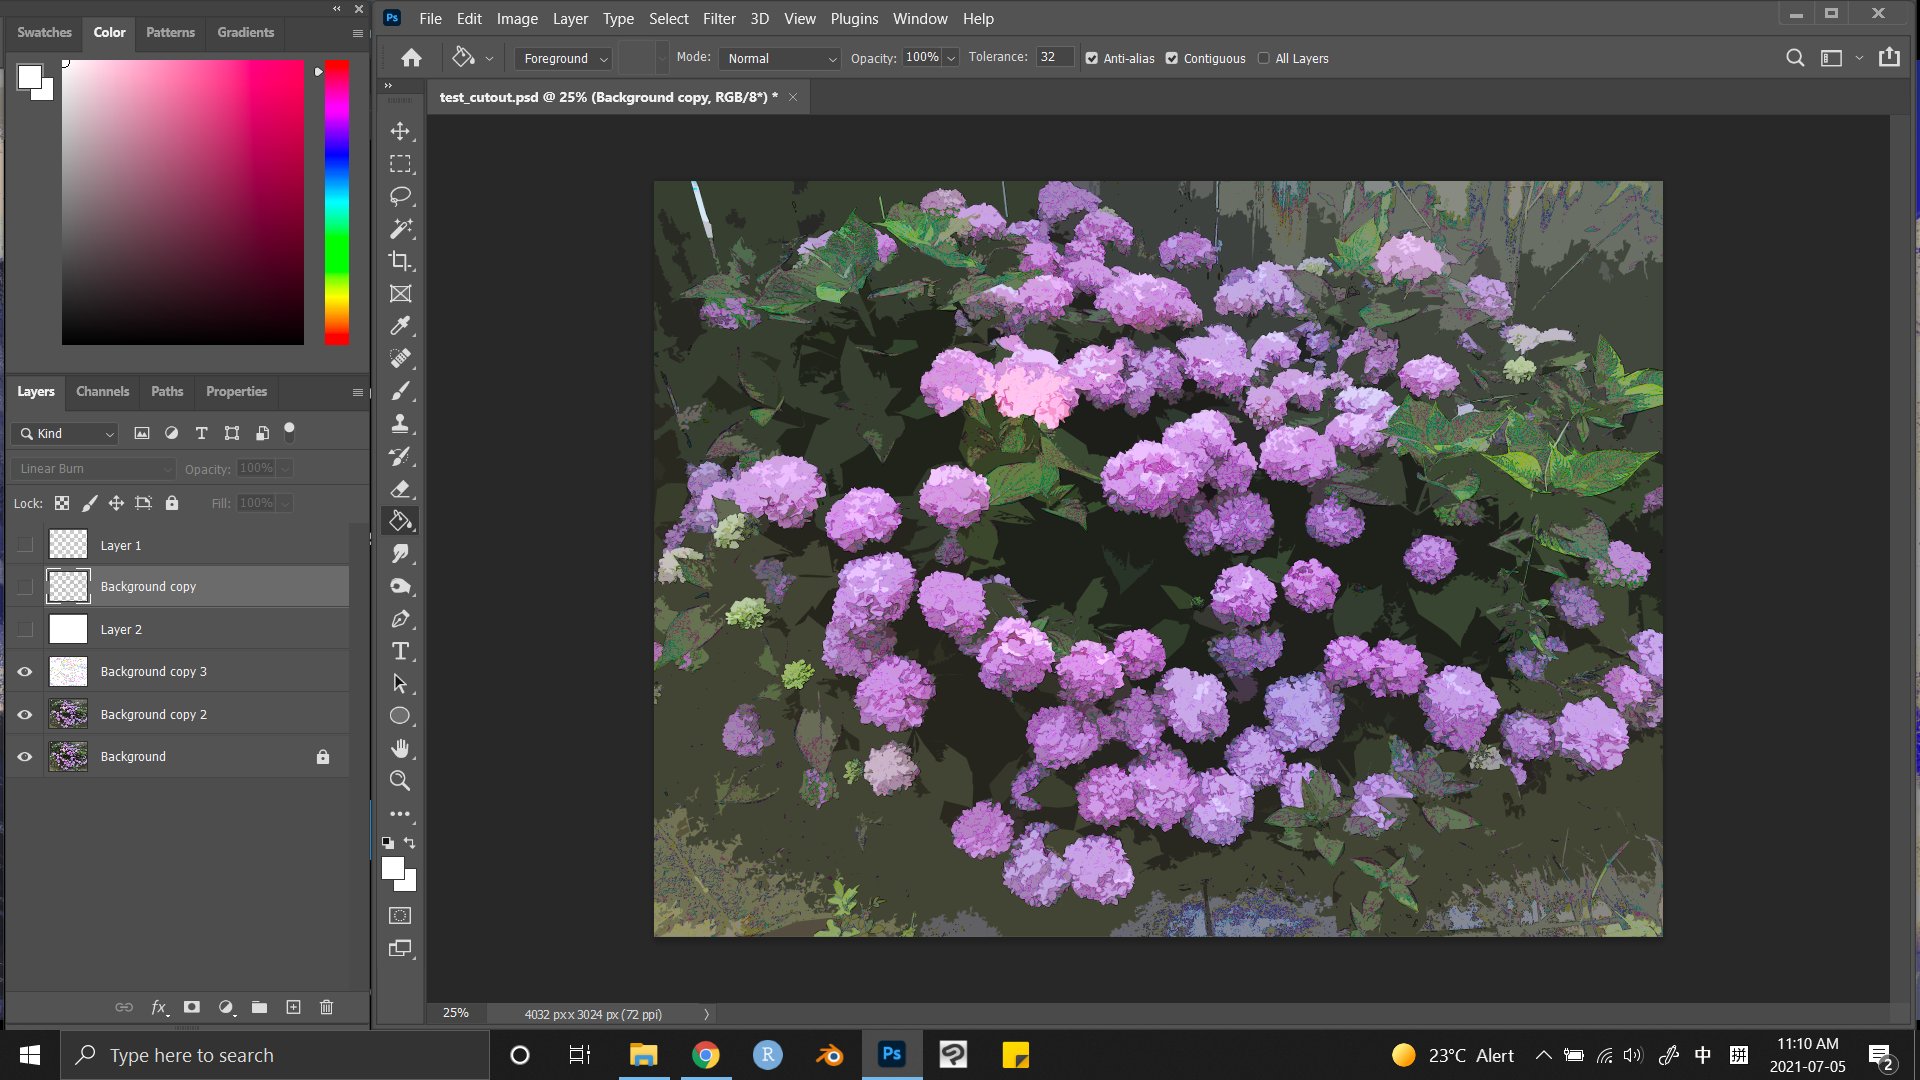Select the Eraser tool
Image resolution: width=1920 pixels, height=1080 pixels.
tap(400, 489)
